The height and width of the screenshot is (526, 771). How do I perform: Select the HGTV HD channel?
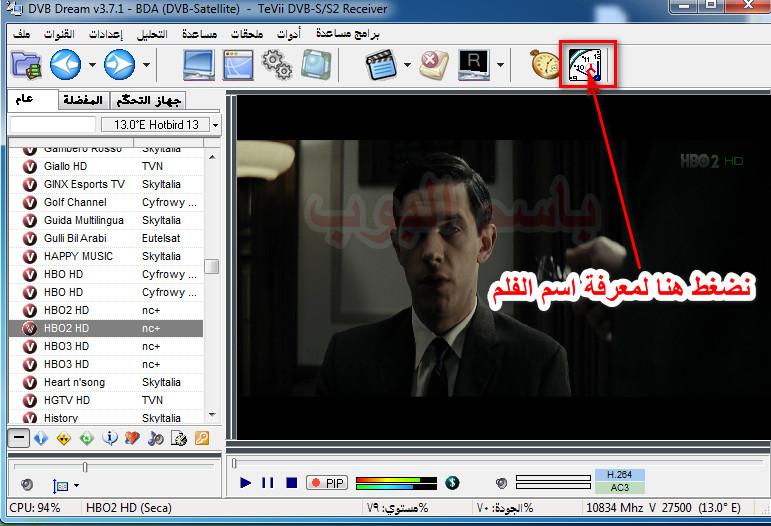[106, 400]
